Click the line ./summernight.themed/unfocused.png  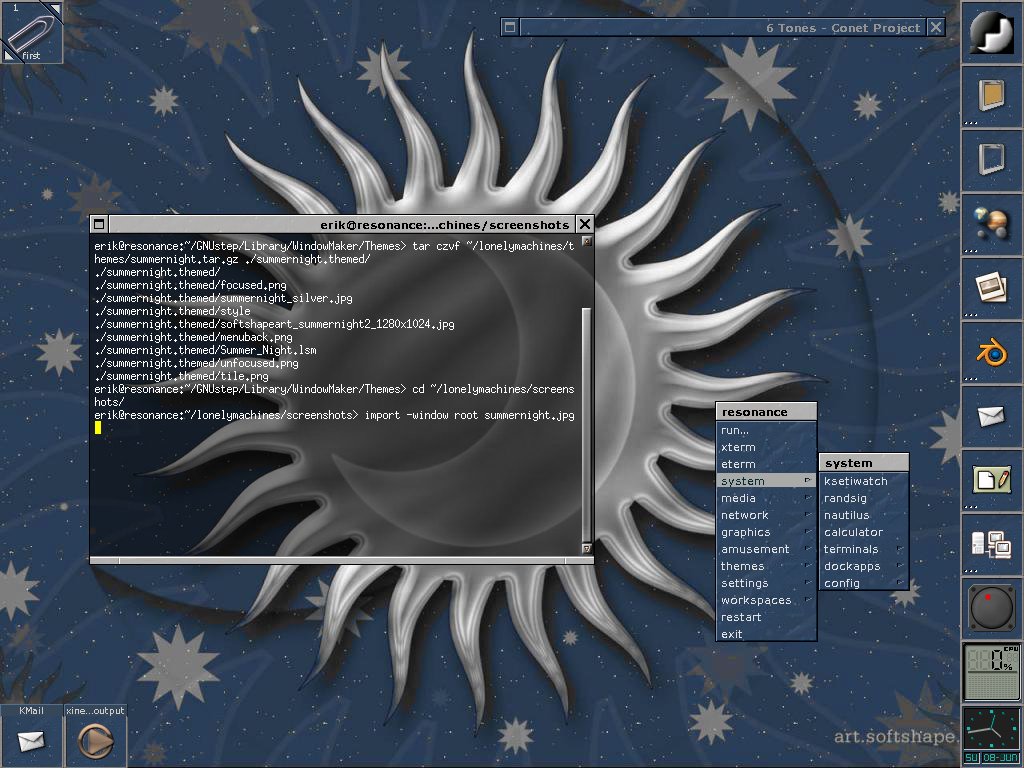(x=196, y=363)
